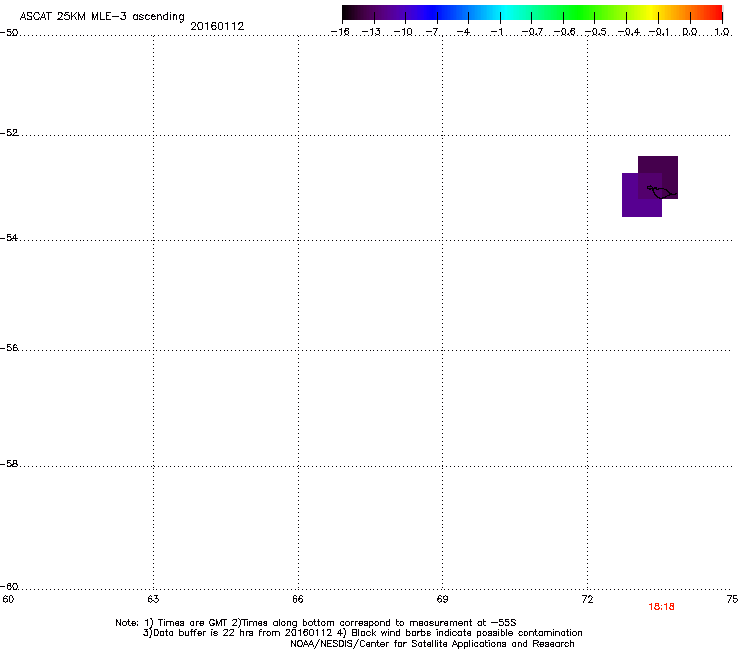740x650 pixels.
Task: Click the color bar label -0.6
Action: [x=564, y=32]
